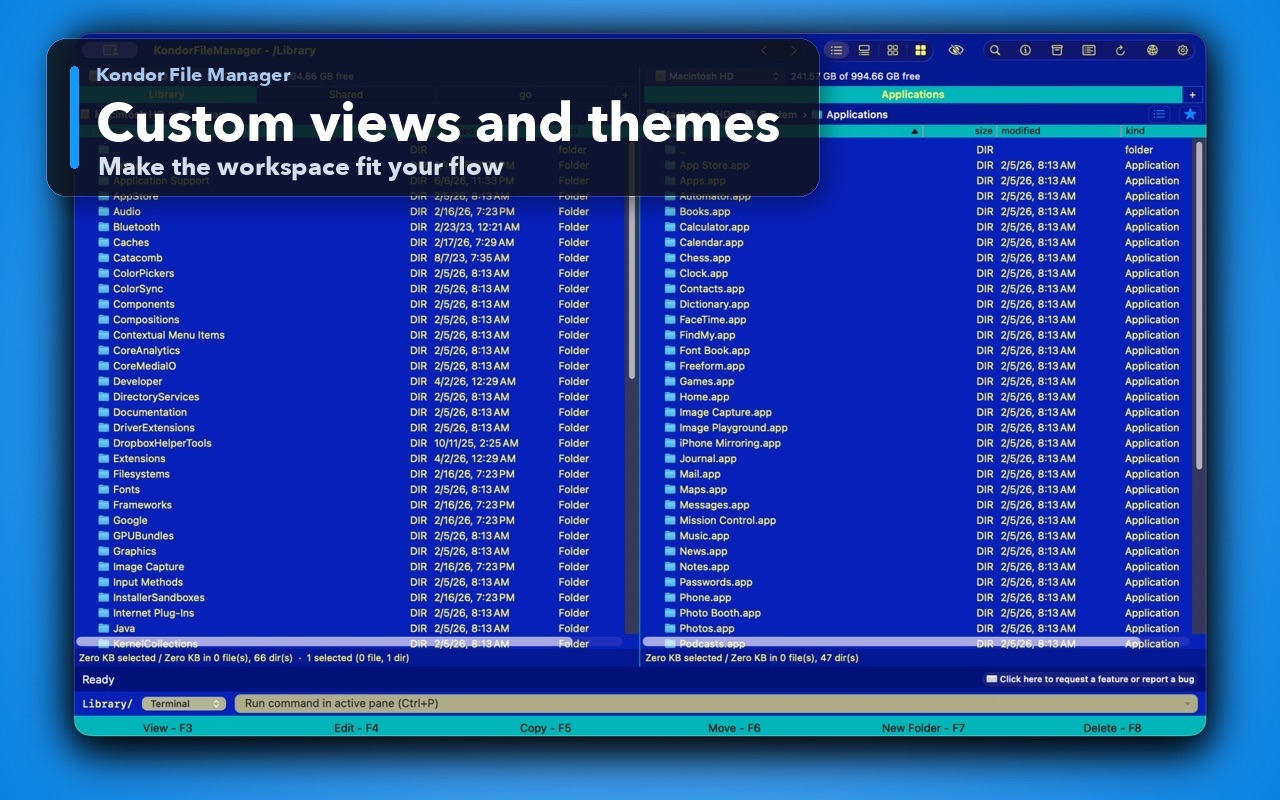This screenshot has width=1280, height=800.
Task: Click the icon beside Chess.app
Action: click(x=671, y=258)
